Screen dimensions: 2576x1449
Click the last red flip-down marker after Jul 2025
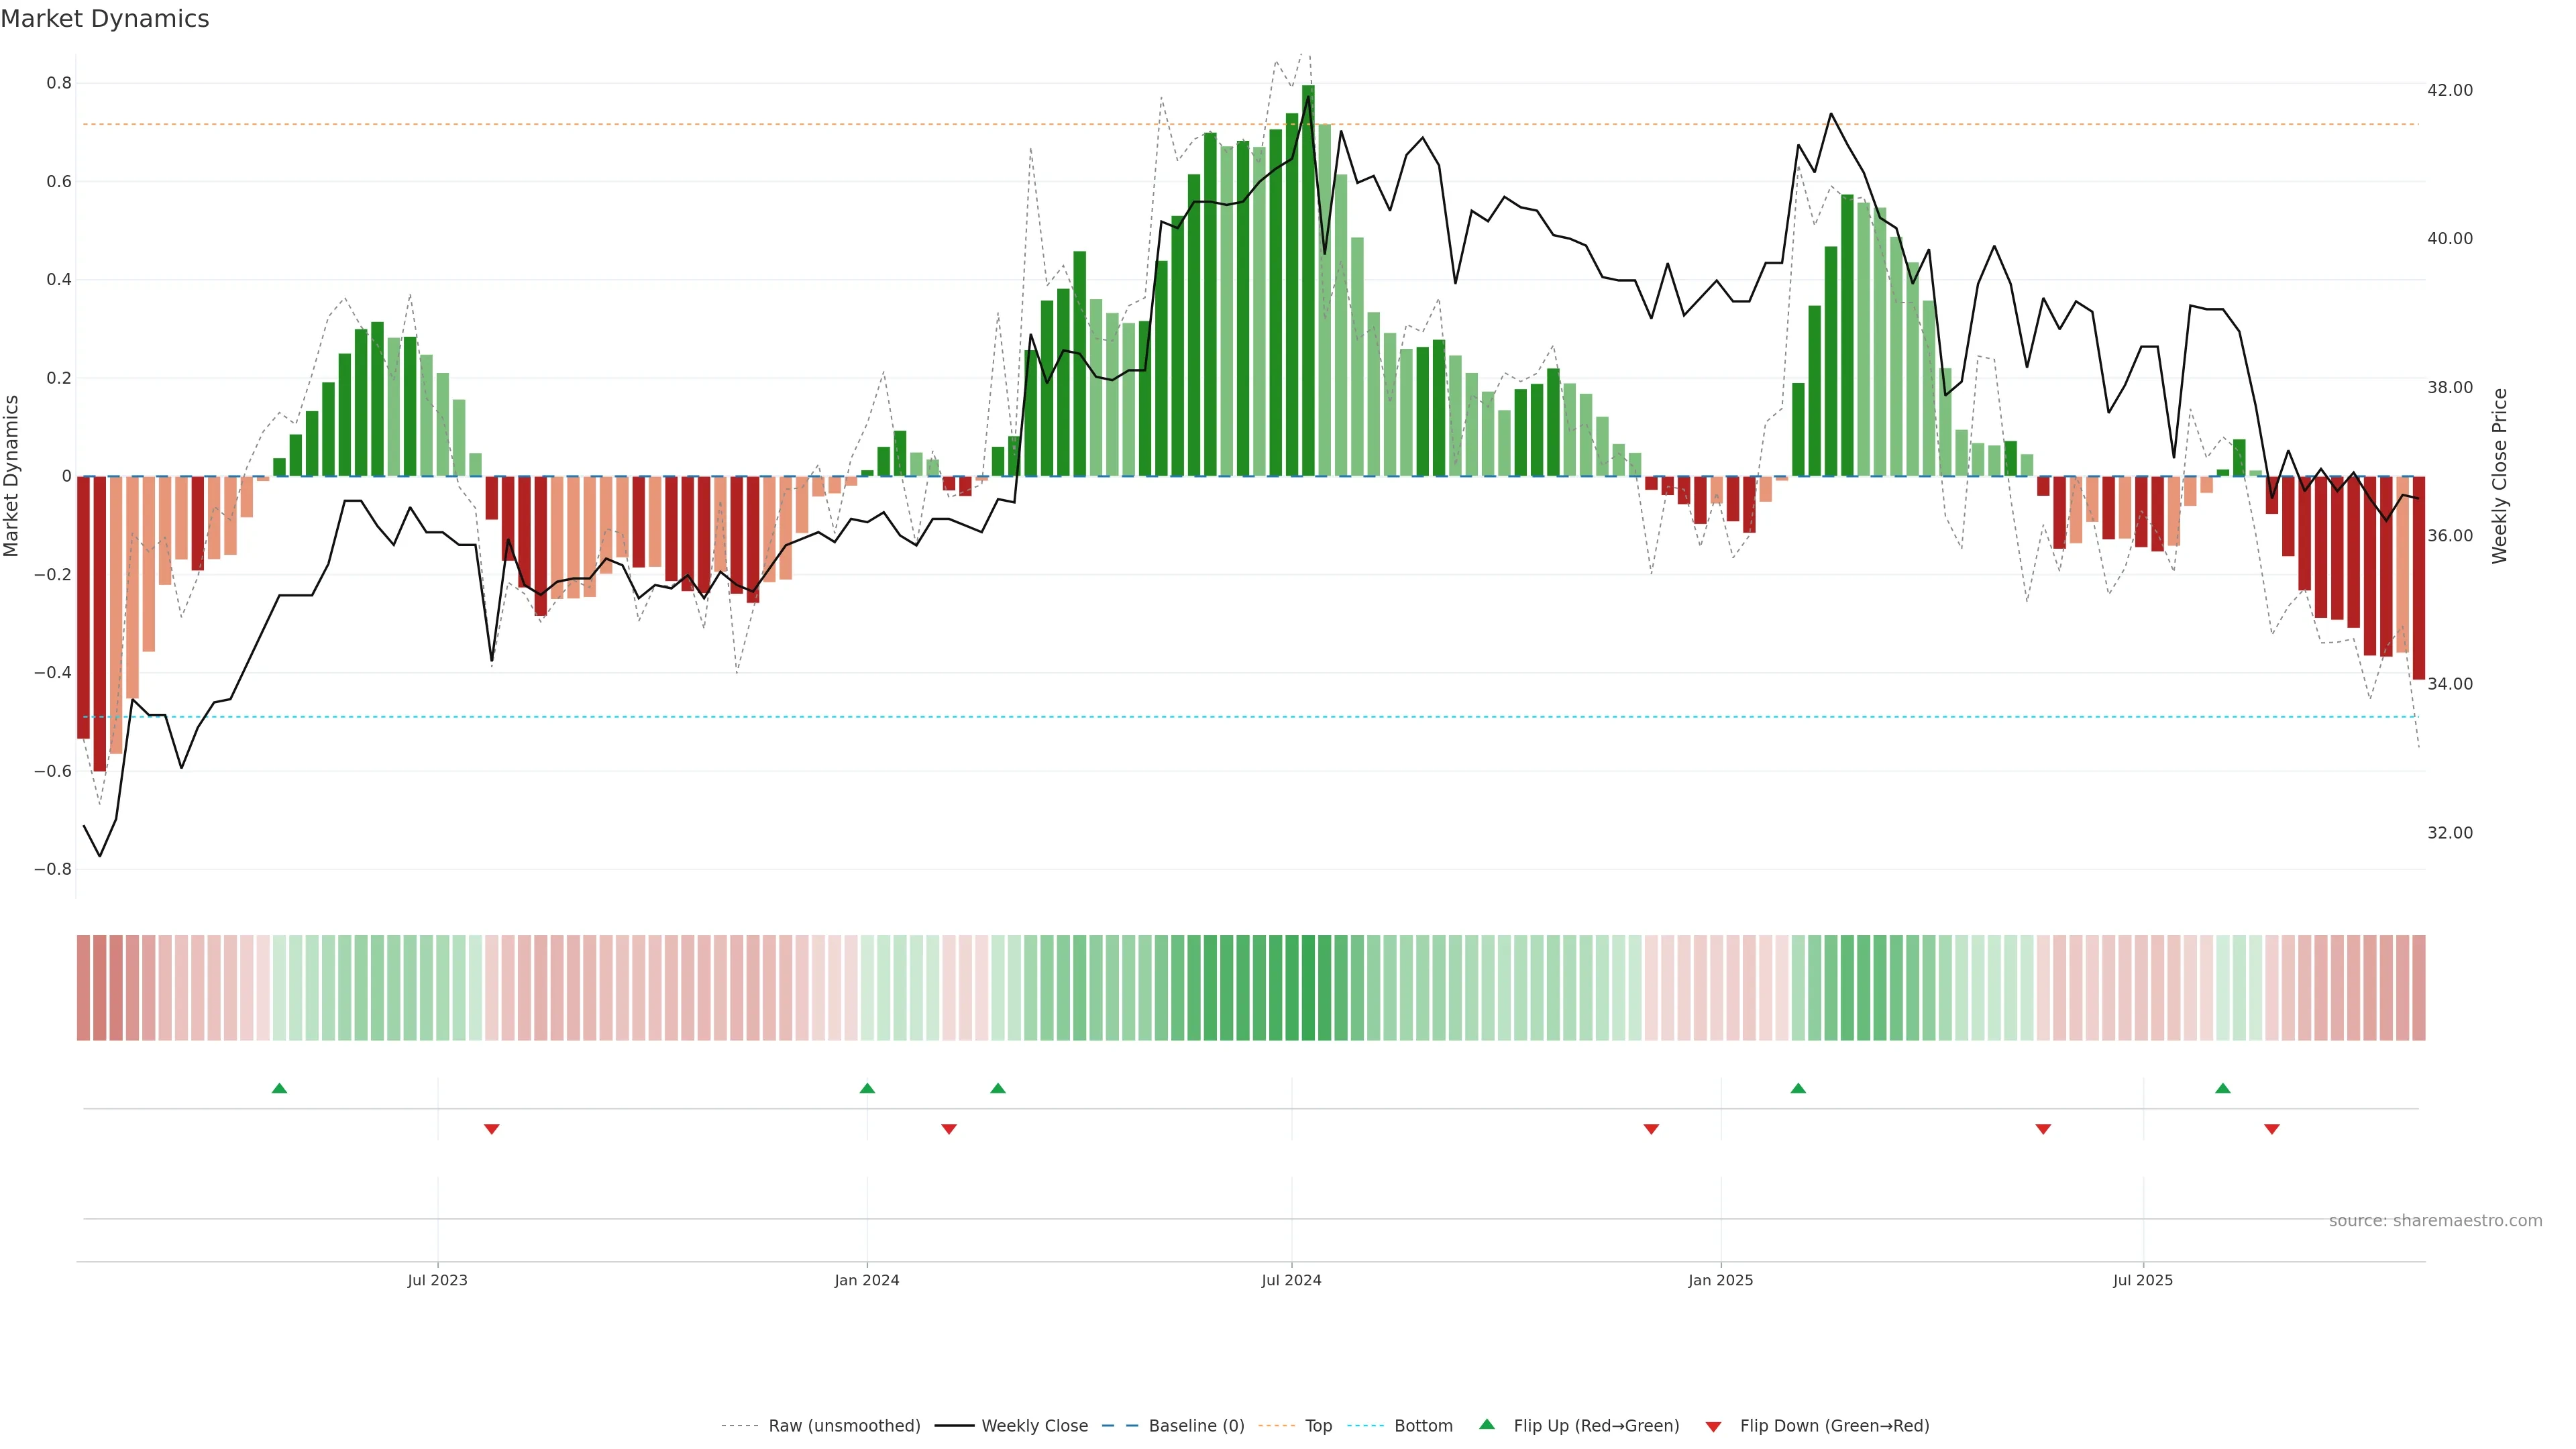2272,1129
